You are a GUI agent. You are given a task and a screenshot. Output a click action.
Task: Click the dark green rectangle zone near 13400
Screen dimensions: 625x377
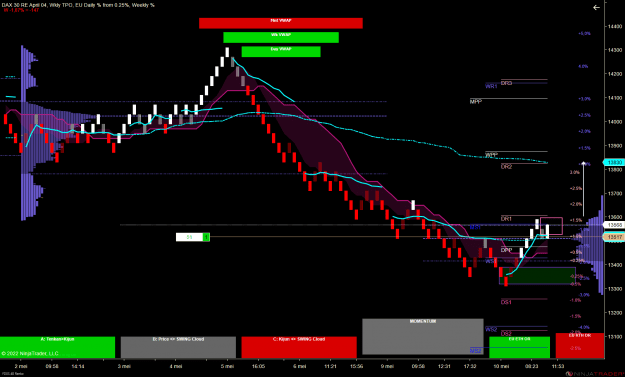[x=537, y=275]
